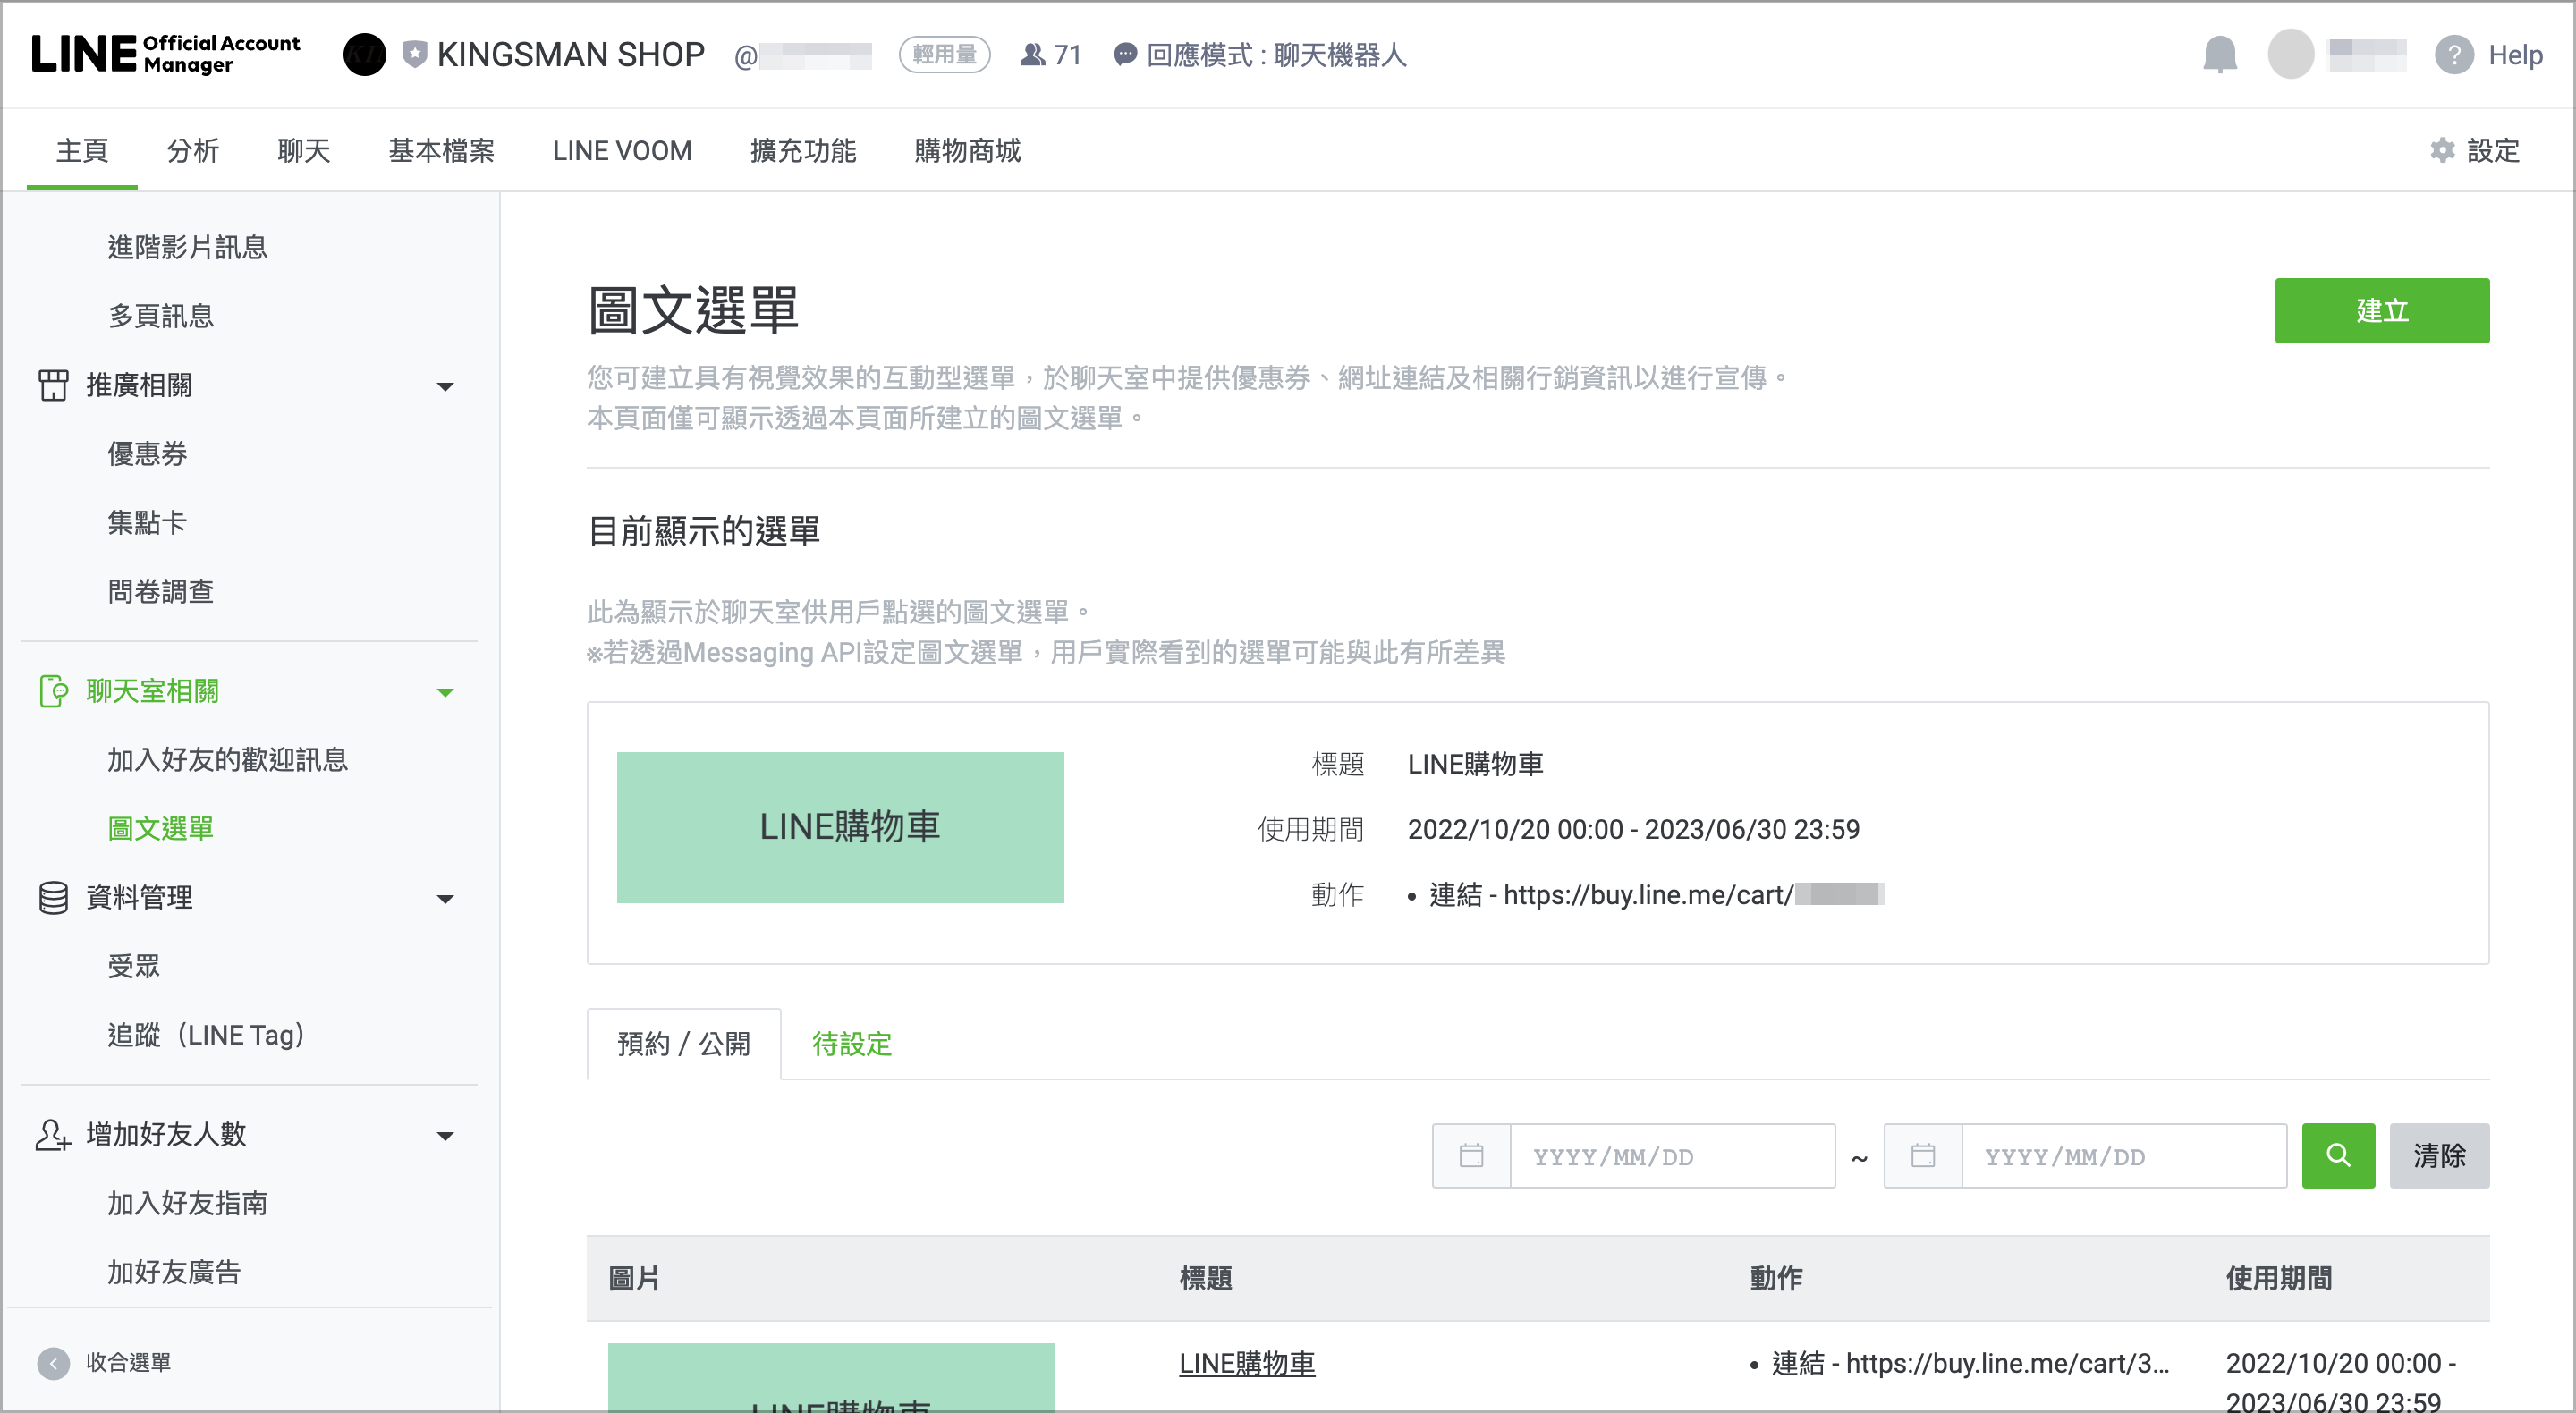Open 受眾 in sidebar

click(x=133, y=966)
